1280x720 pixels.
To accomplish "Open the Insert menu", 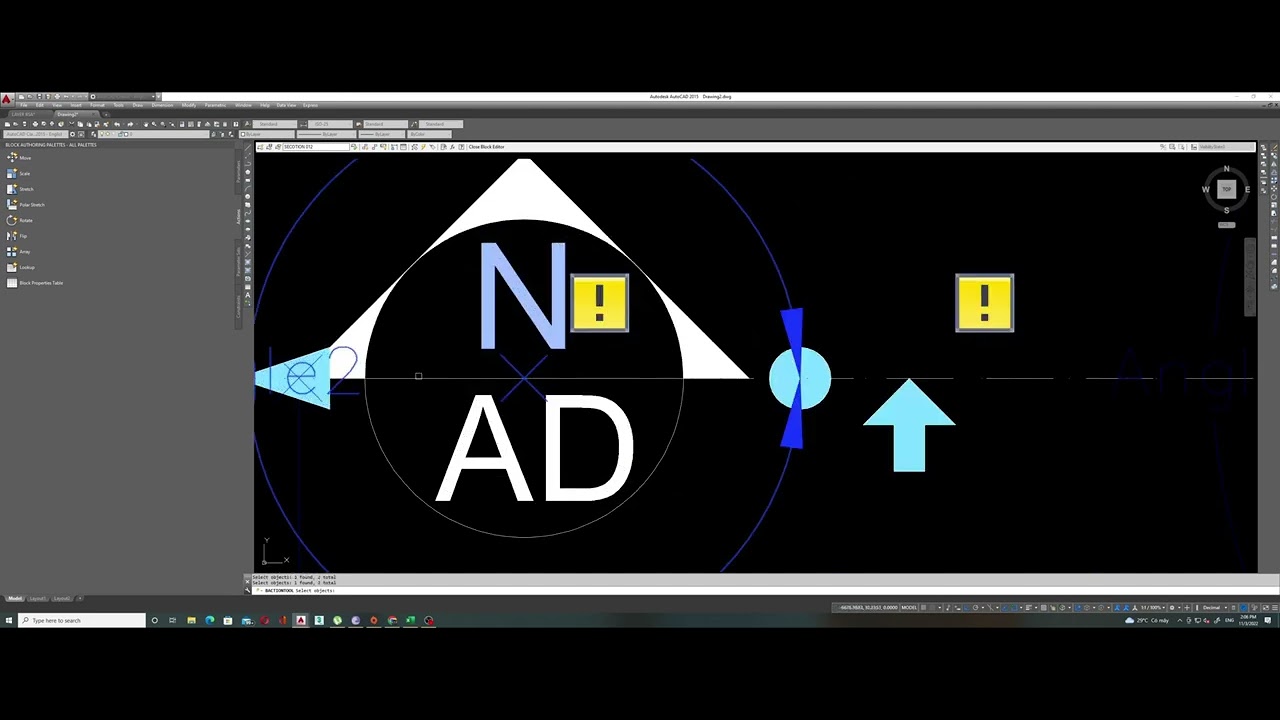I will (76, 105).
